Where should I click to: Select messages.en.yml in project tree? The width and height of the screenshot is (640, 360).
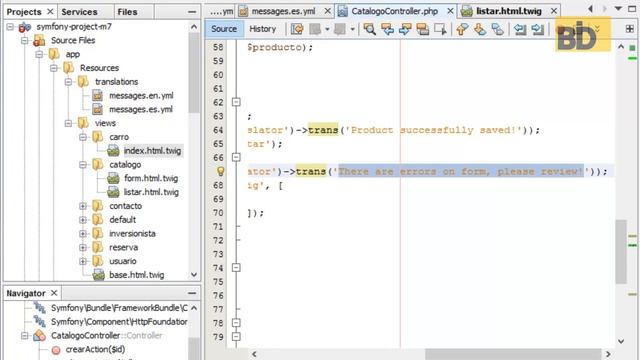click(141, 96)
